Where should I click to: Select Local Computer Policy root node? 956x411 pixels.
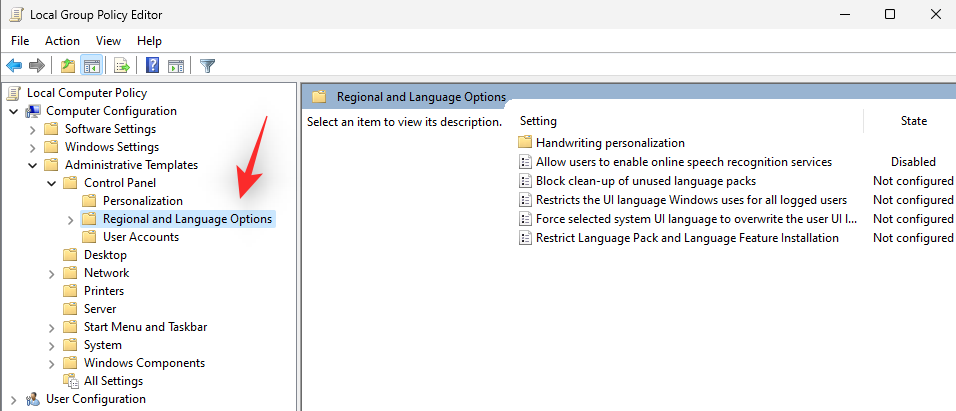click(87, 93)
